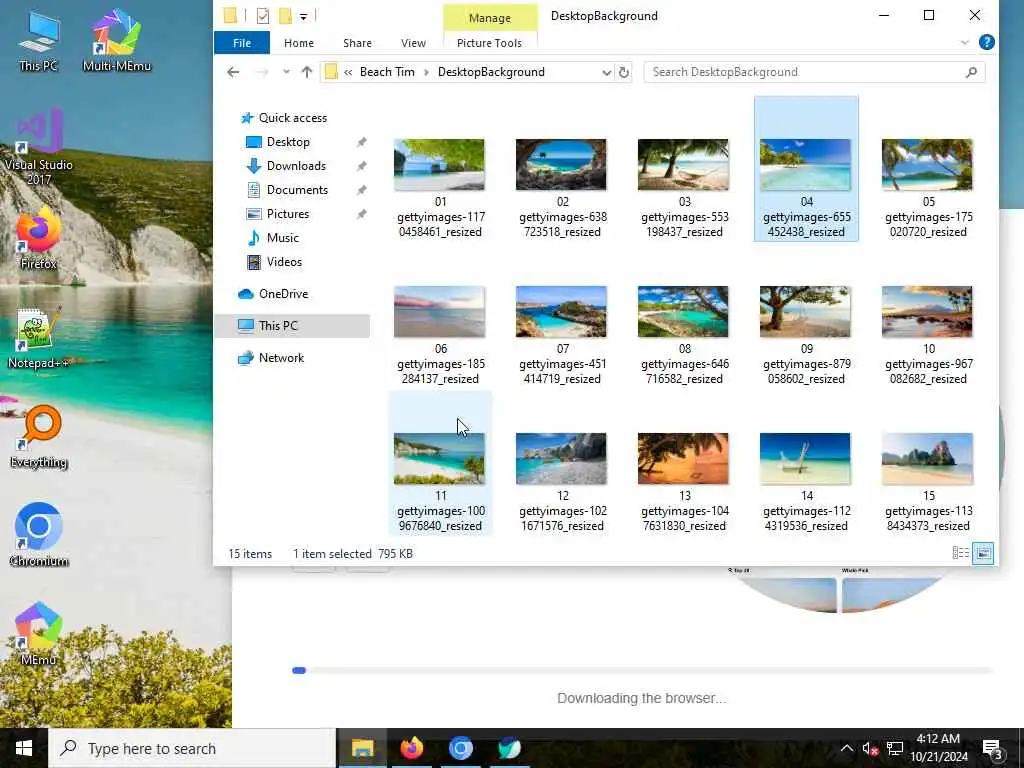Open the Home ribbon tab
The height and width of the screenshot is (768, 1024).
click(x=299, y=42)
